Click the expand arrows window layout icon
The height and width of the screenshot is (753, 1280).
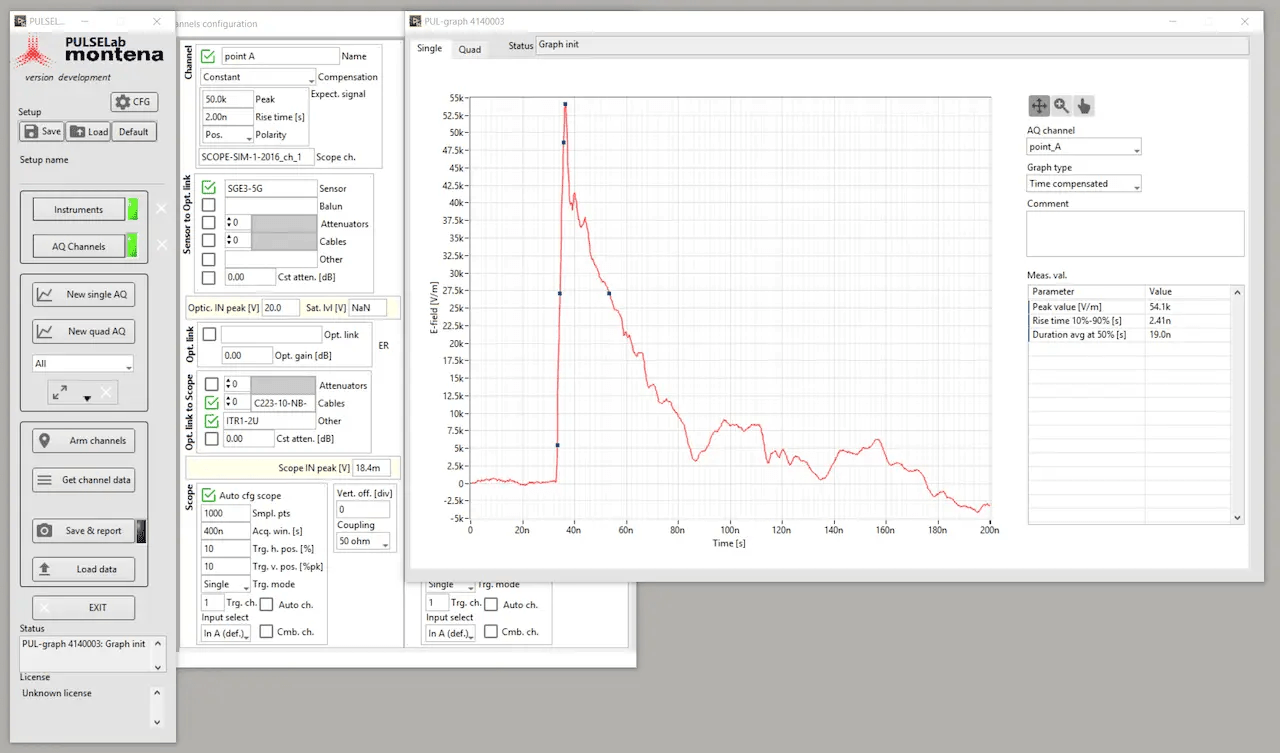[x=60, y=394]
